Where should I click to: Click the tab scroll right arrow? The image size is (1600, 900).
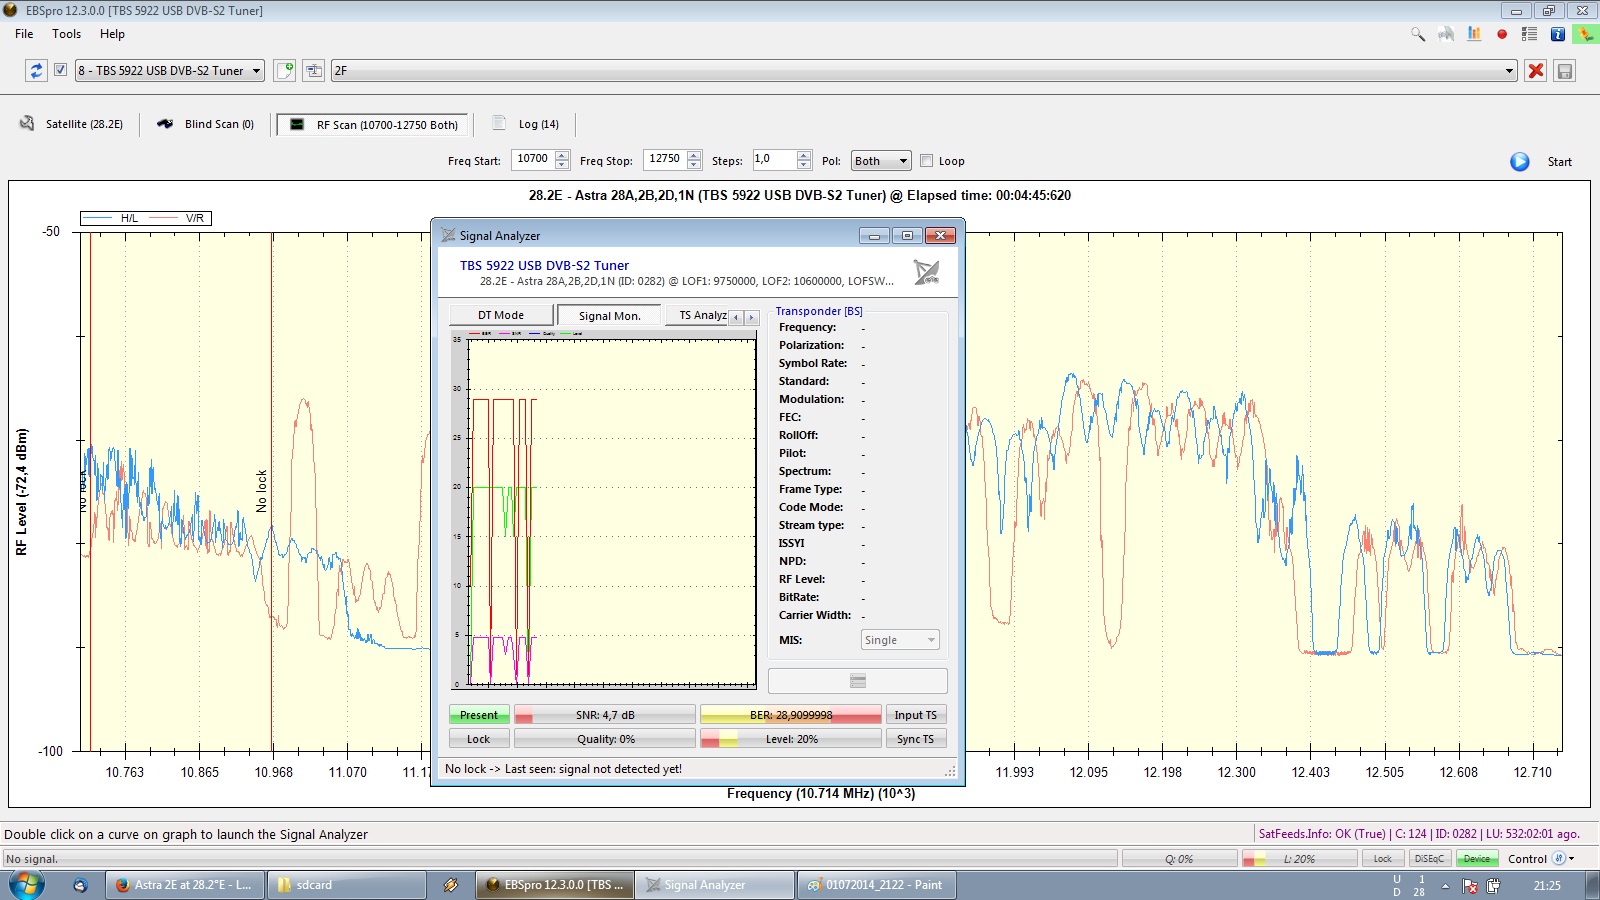point(752,317)
